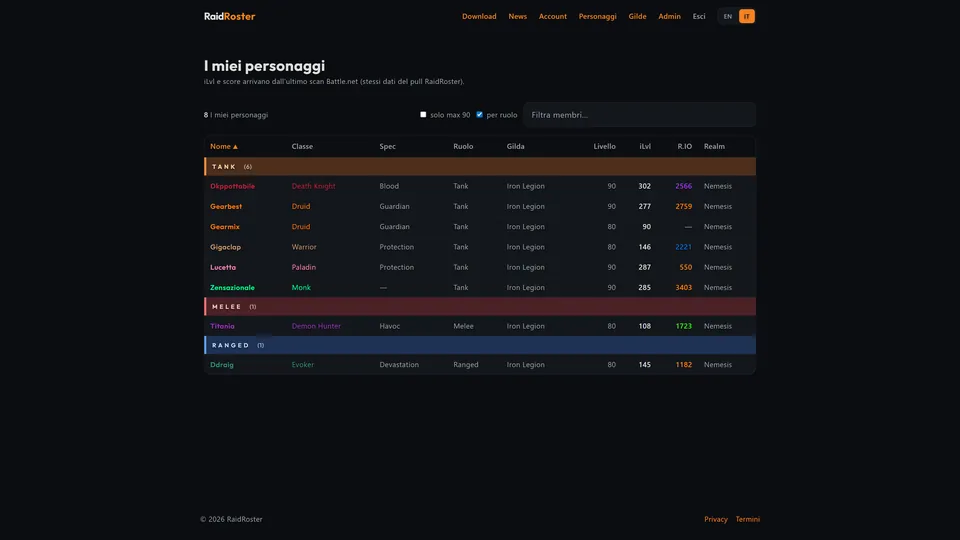Open character Ddraig
Viewport: 960px width, 540px height.
pos(222,364)
